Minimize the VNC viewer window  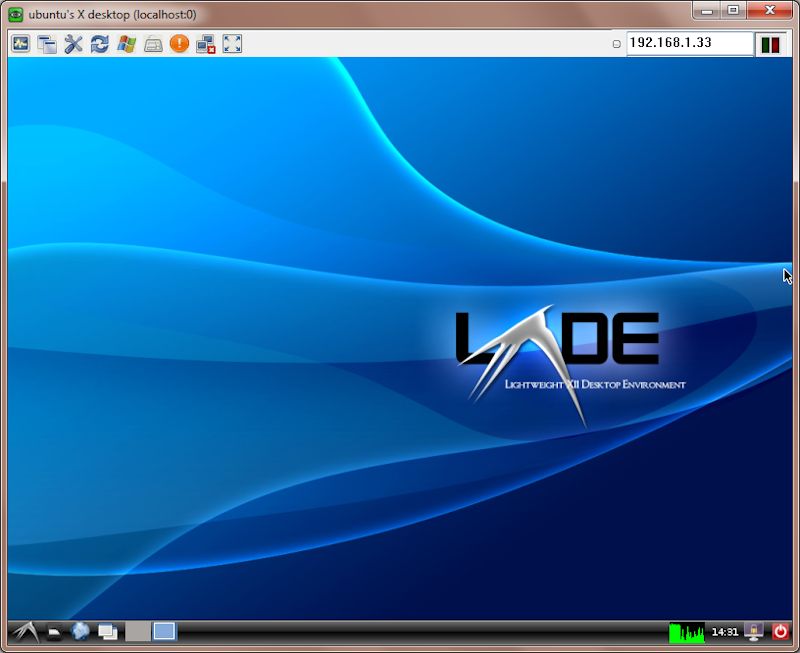click(x=707, y=11)
